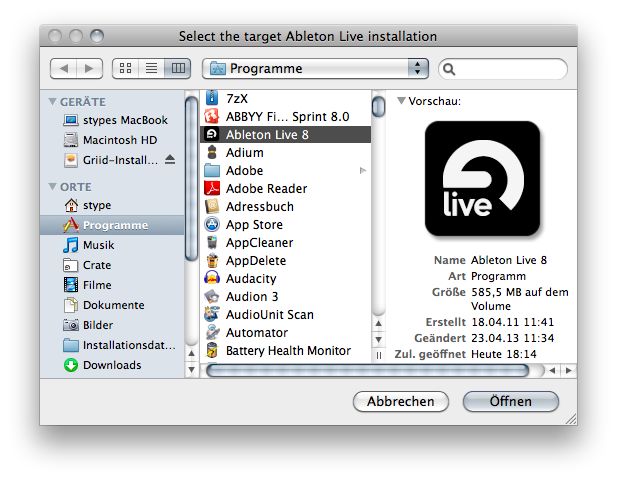Click the "23.04.13 11:34" modified date
Image resolution: width=617 pixels, height=480 pixels.
(x=513, y=338)
